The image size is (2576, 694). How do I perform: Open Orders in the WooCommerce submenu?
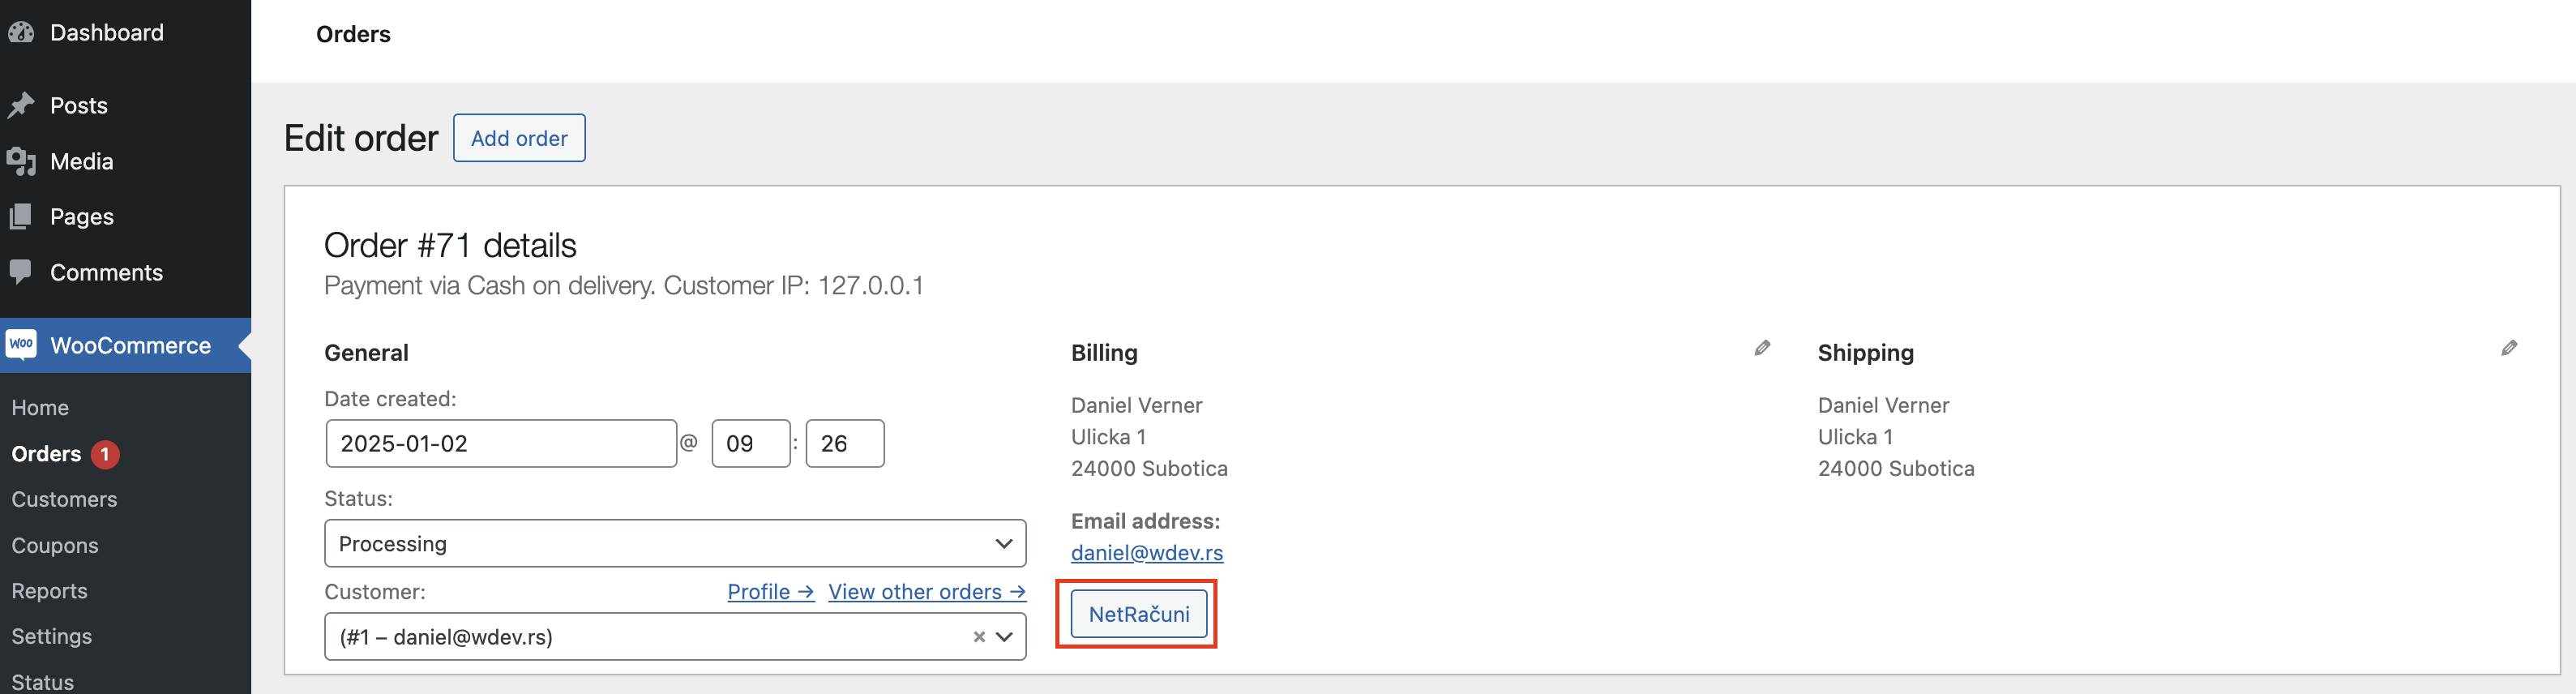47,454
